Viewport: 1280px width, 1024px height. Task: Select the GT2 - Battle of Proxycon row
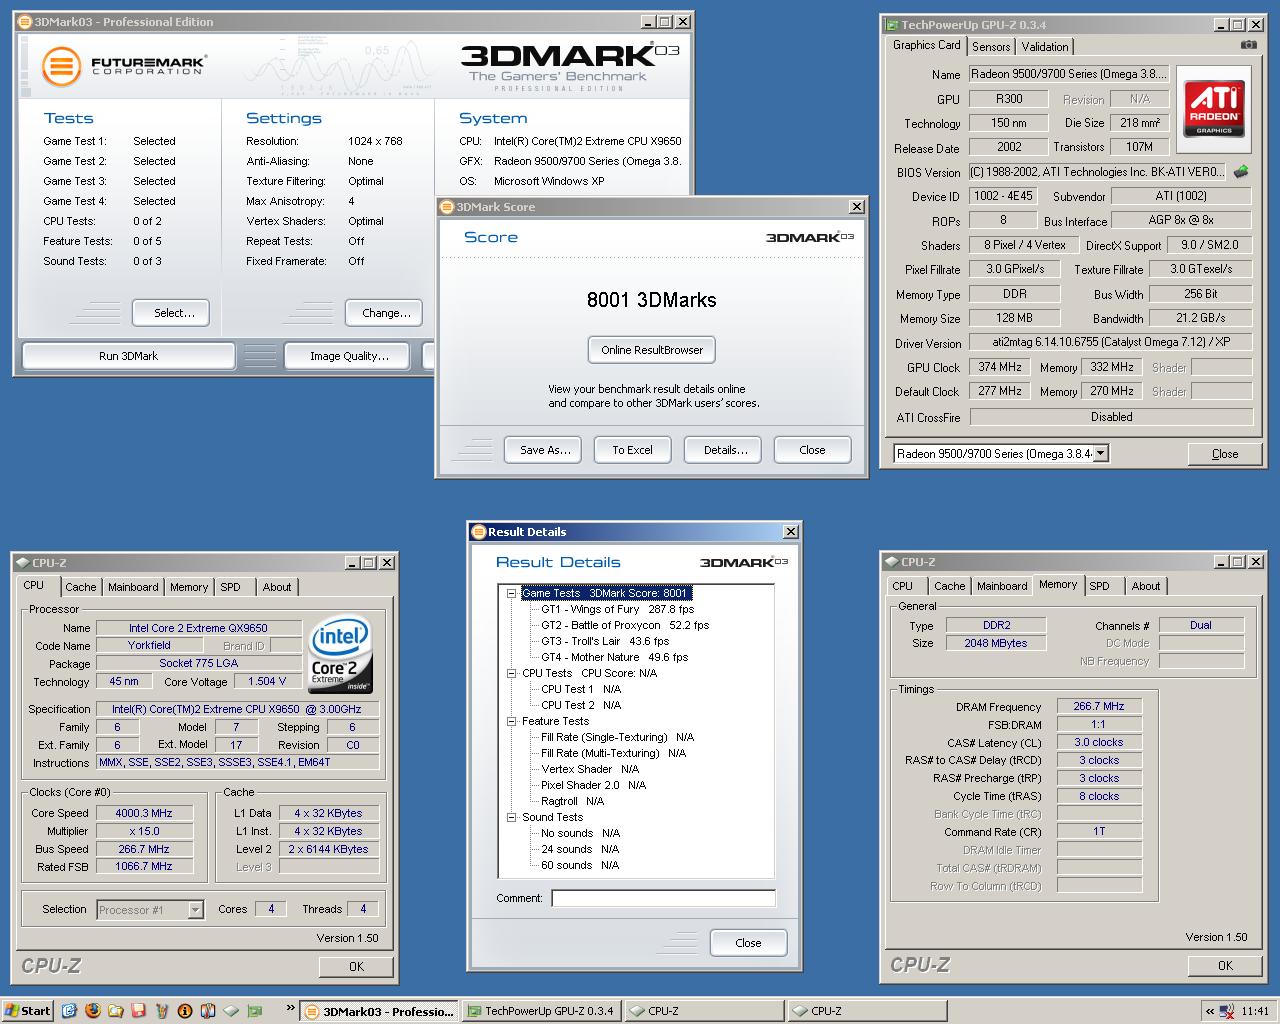point(625,625)
